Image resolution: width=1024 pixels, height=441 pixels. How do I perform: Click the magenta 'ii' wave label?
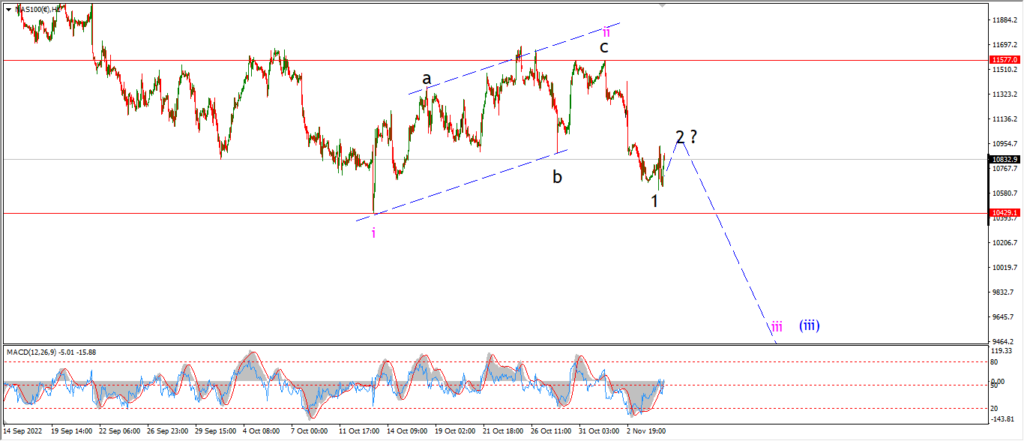[x=607, y=31]
